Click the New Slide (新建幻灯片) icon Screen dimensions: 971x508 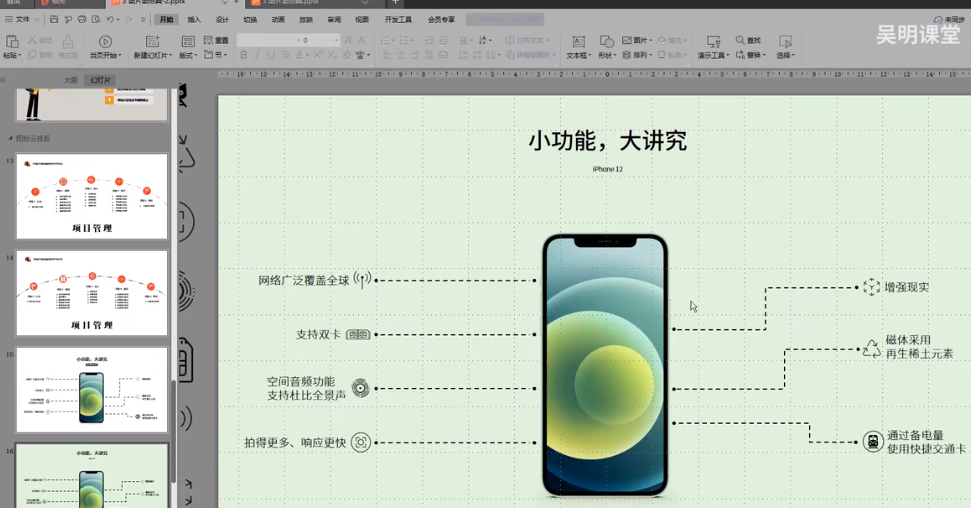(x=152, y=42)
